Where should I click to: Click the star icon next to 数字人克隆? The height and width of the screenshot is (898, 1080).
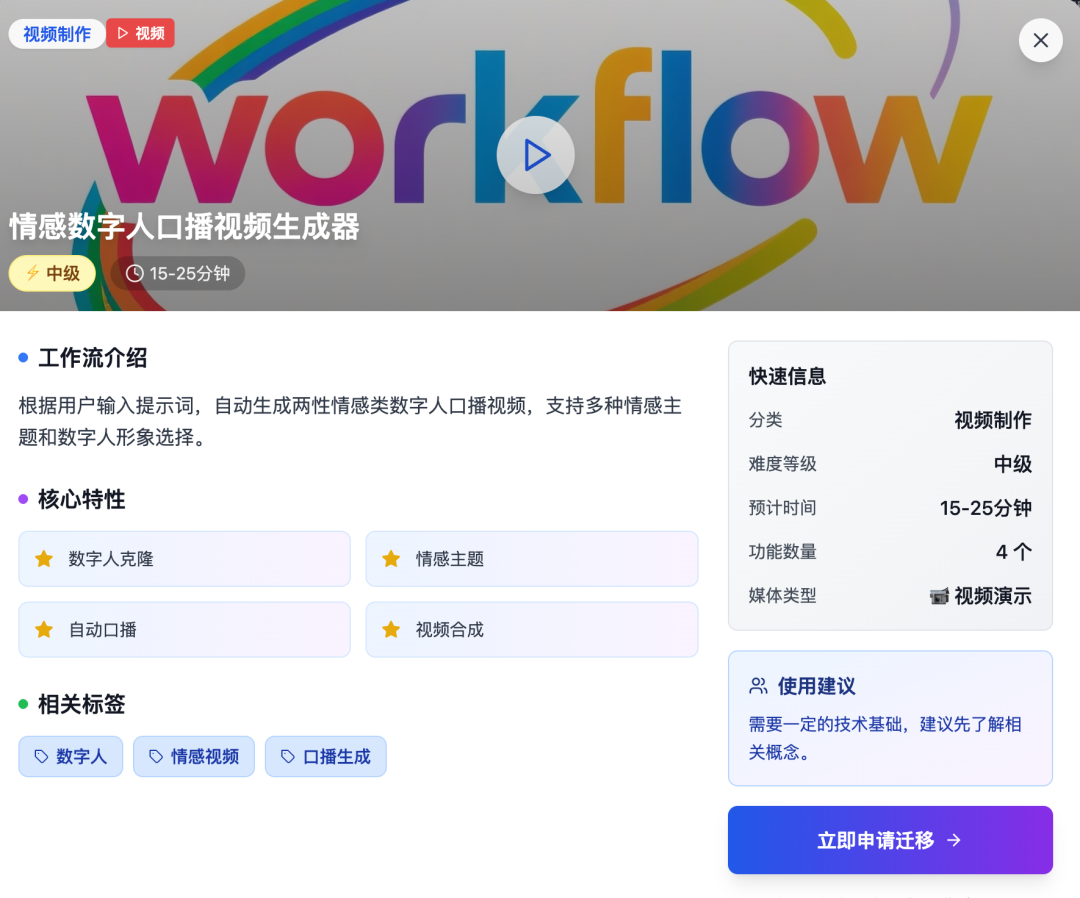click(44, 558)
